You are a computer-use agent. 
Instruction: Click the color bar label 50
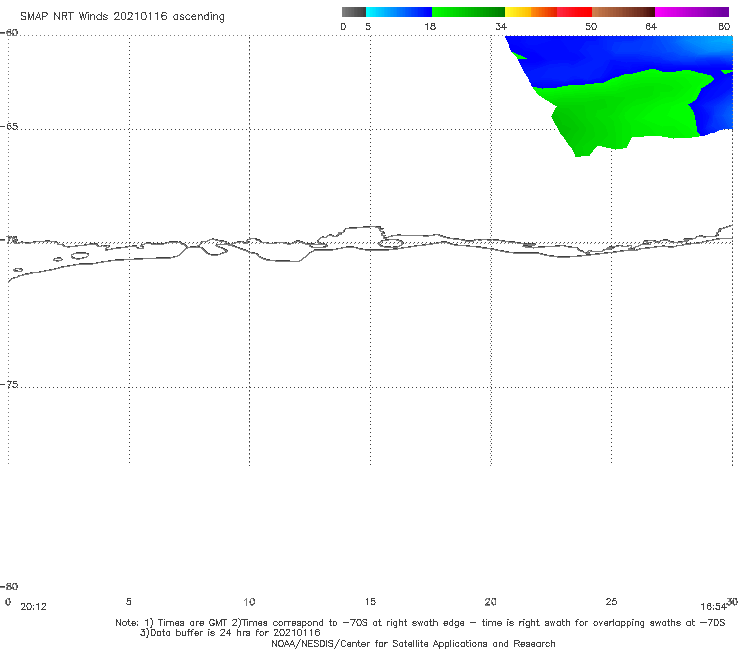pyautogui.click(x=591, y=26)
